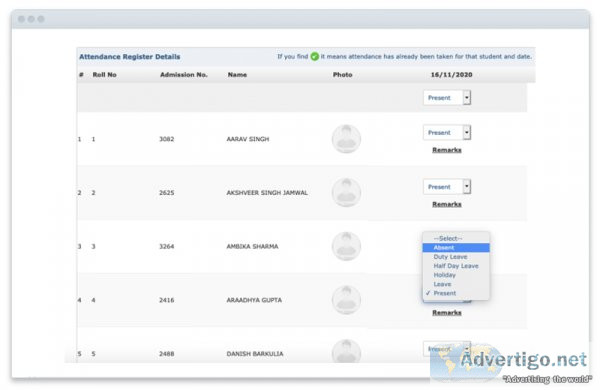Click the name DANISH BARKULIA
The height and width of the screenshot is (390, 600).
point(255,354)
